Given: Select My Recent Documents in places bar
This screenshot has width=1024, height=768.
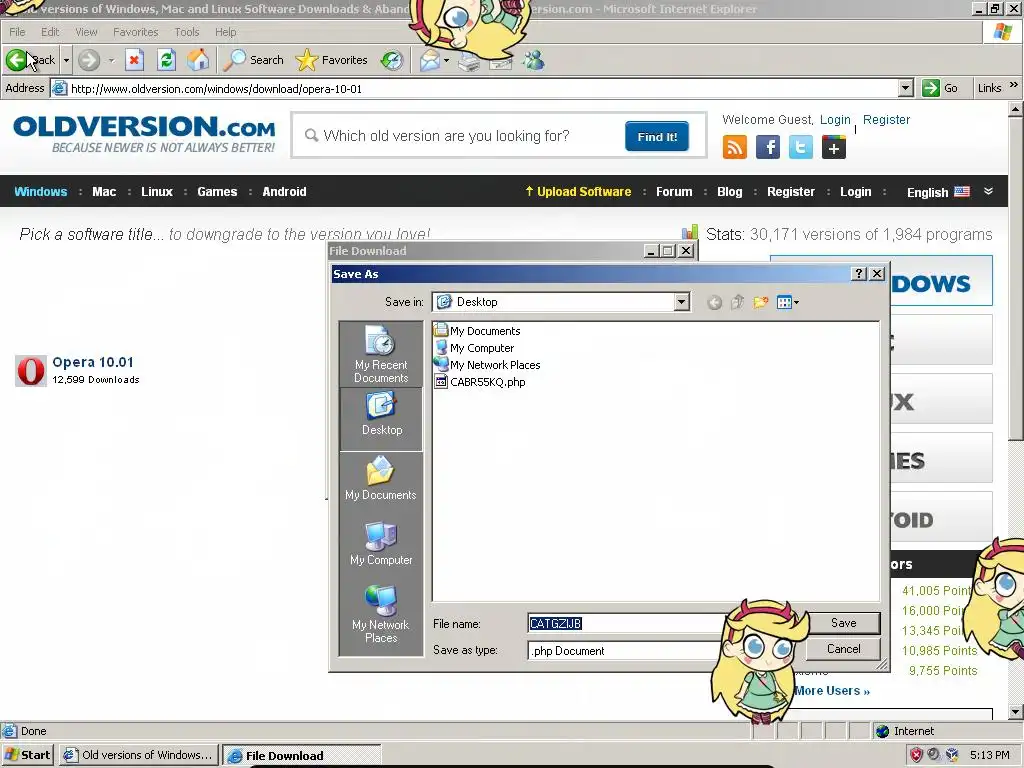Looking at the screenshot, I should (381, 355).
